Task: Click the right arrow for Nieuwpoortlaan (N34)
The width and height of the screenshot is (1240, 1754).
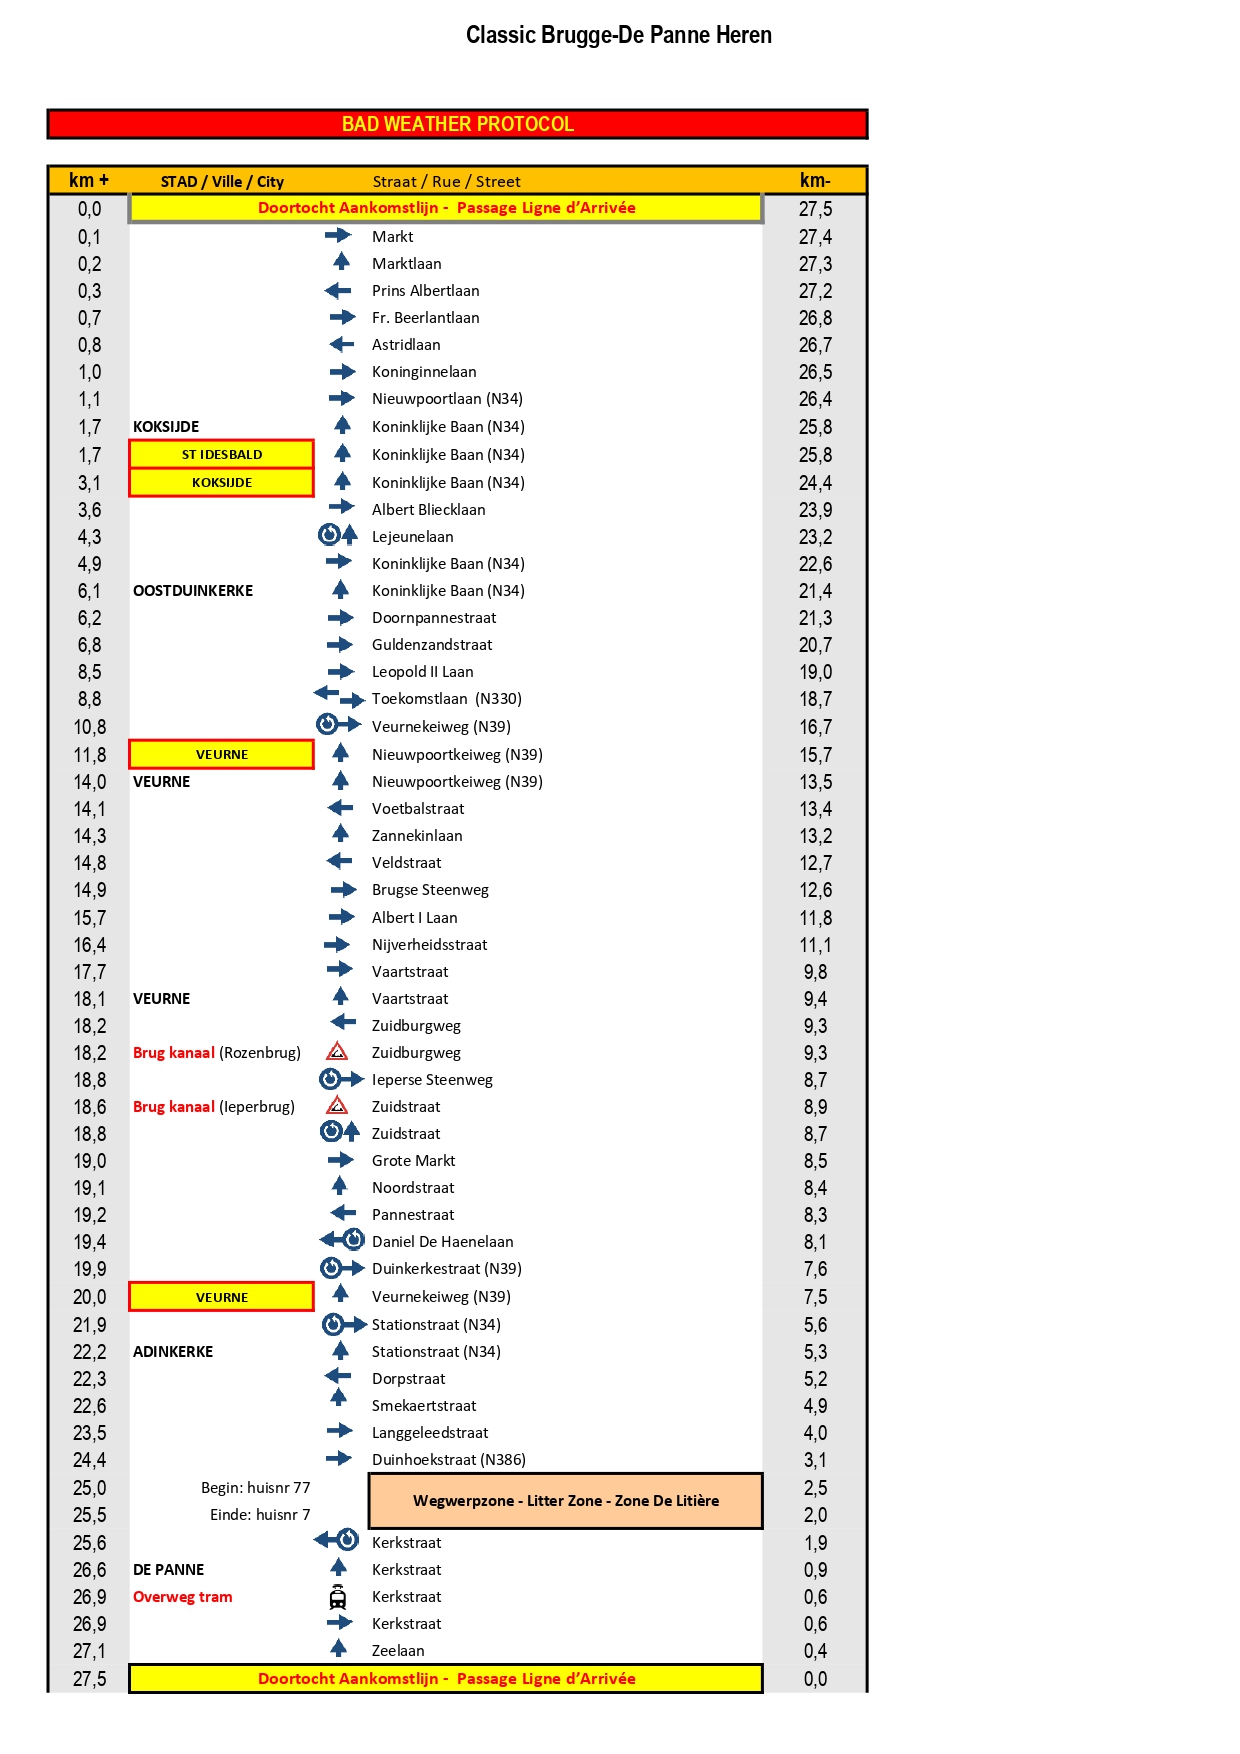Action: coord(342,398)
